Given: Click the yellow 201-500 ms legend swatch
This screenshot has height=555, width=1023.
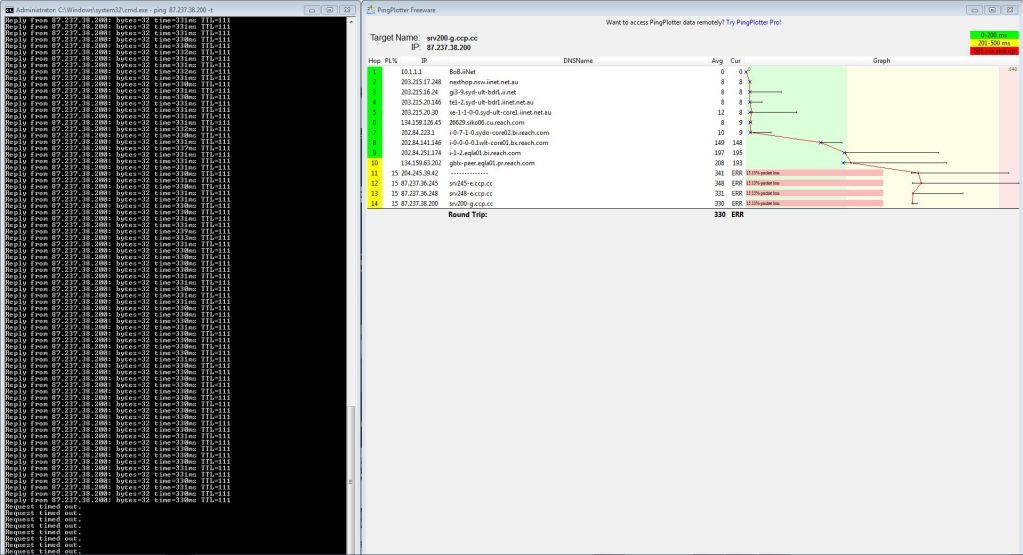Looking at the screenshot, I should click(x=994, y=43).
